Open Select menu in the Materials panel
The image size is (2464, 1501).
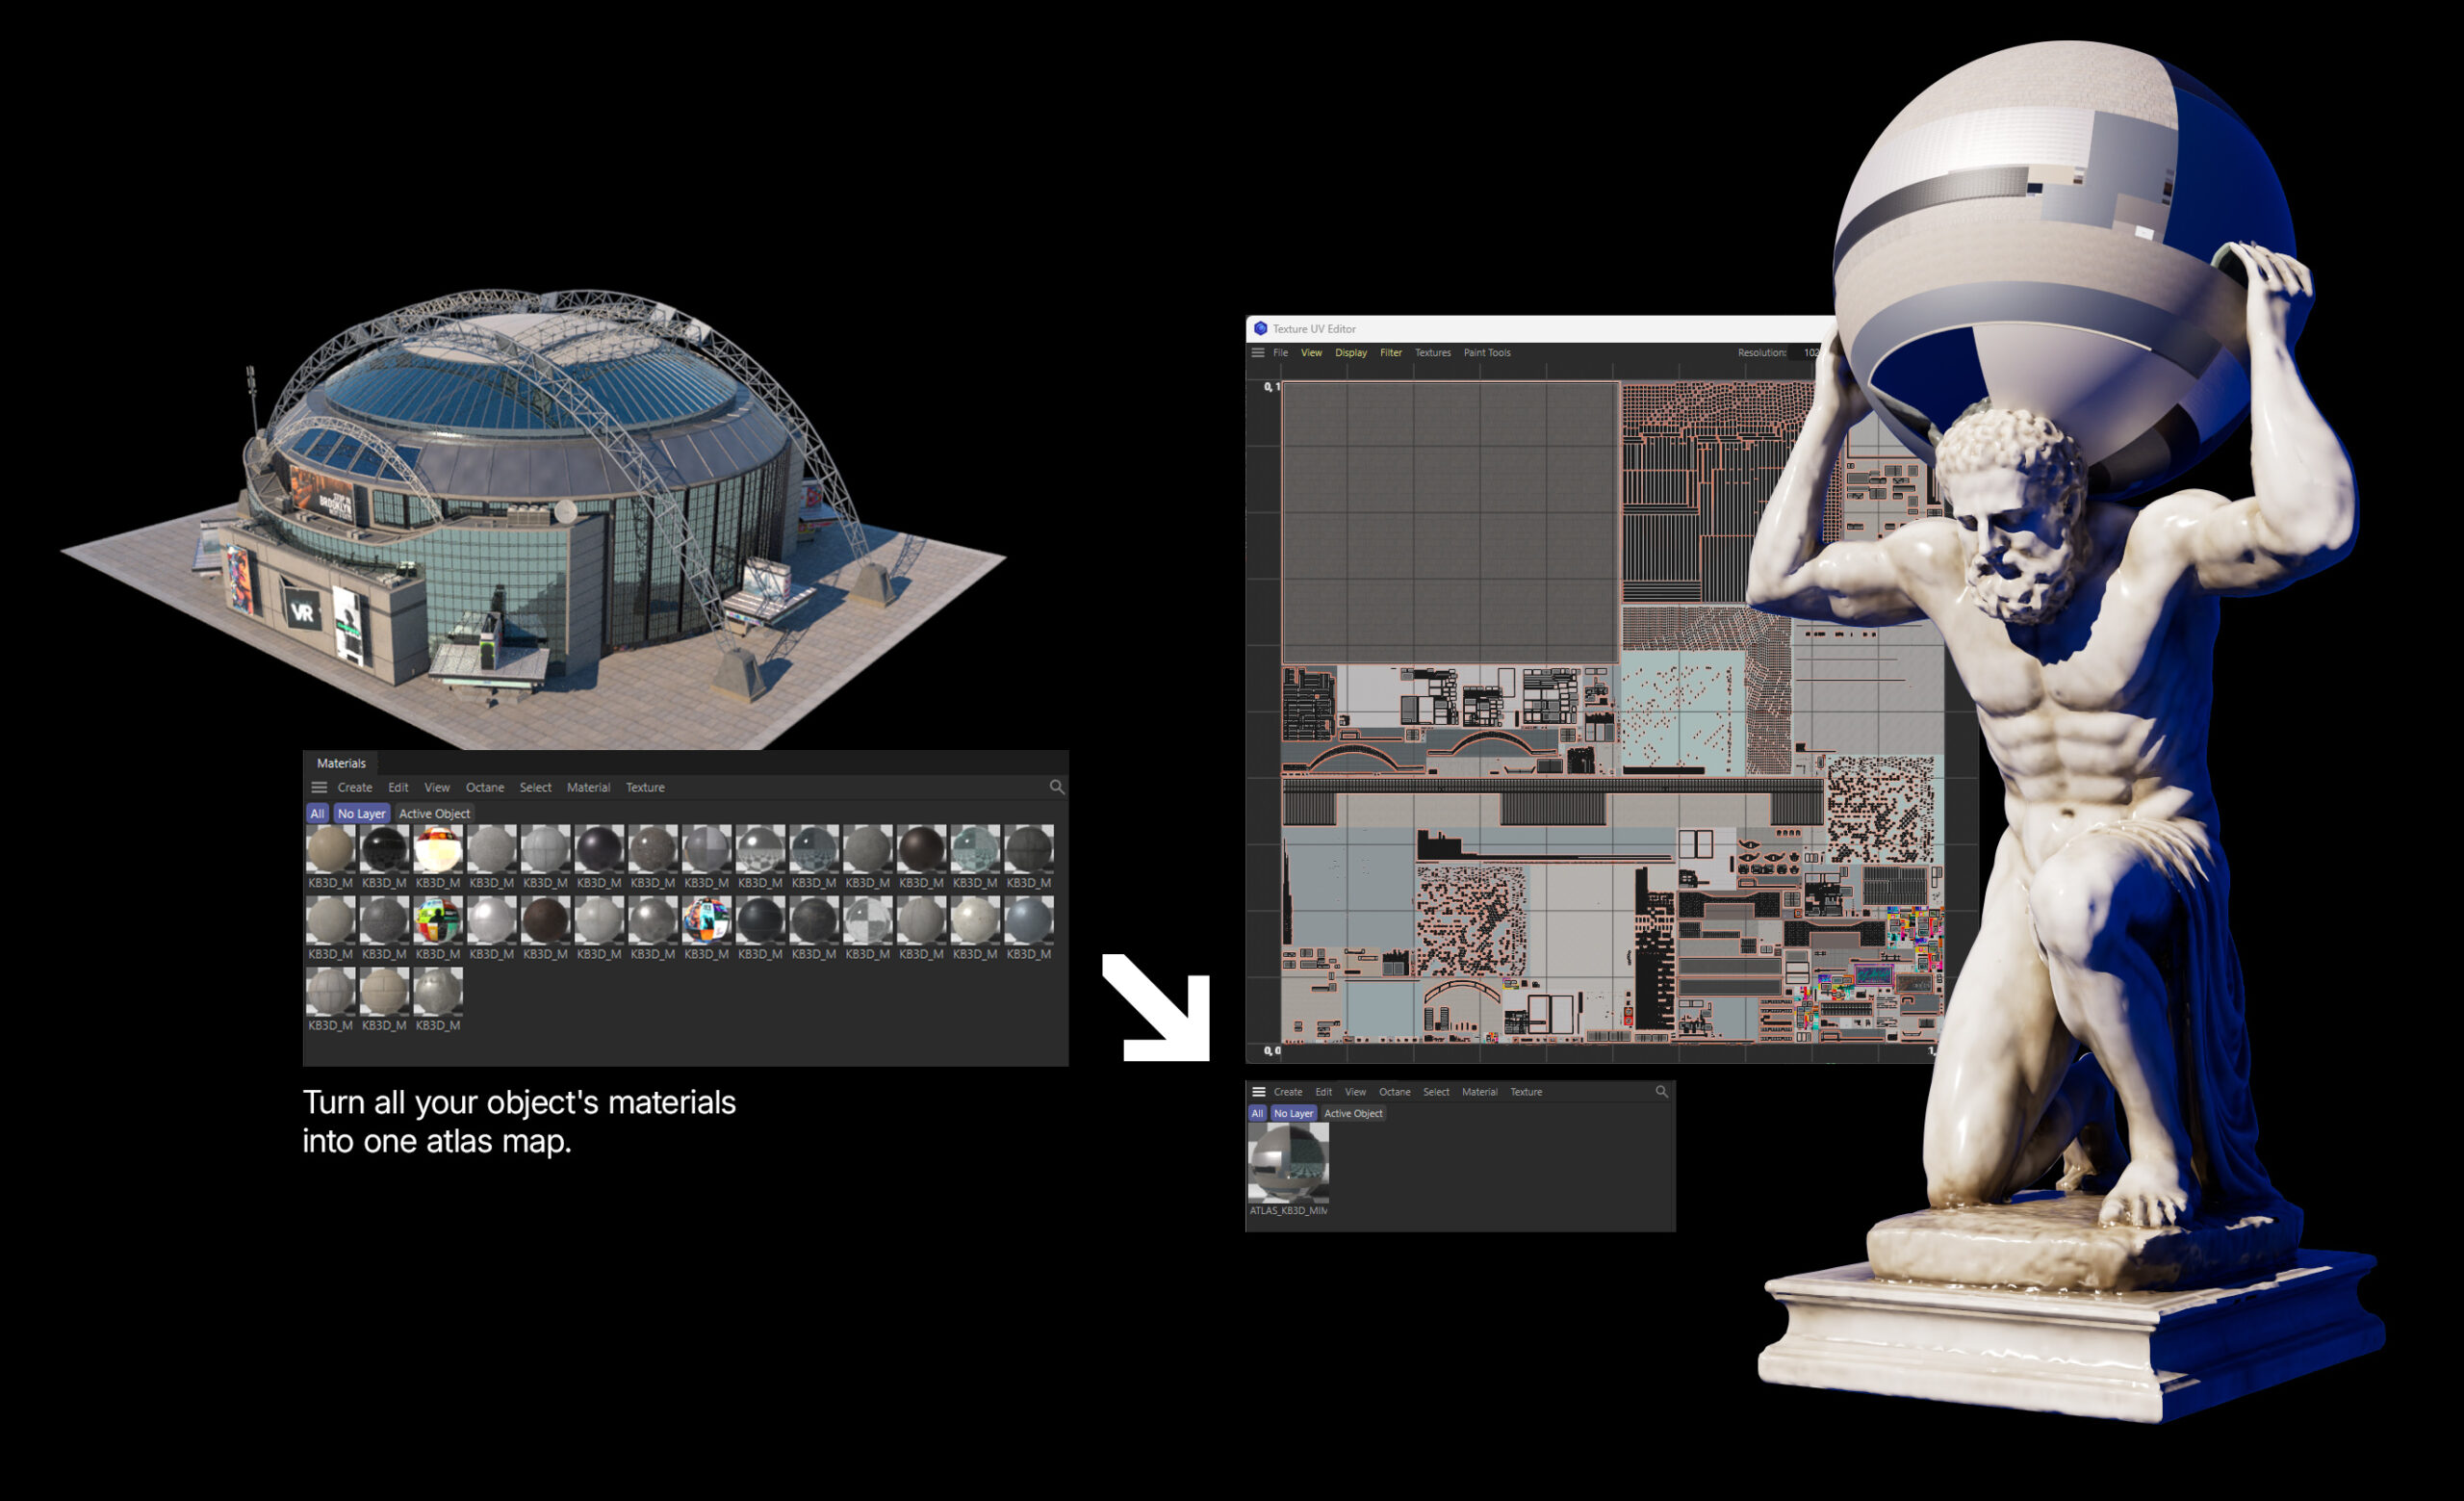click(x=535, y=787)
